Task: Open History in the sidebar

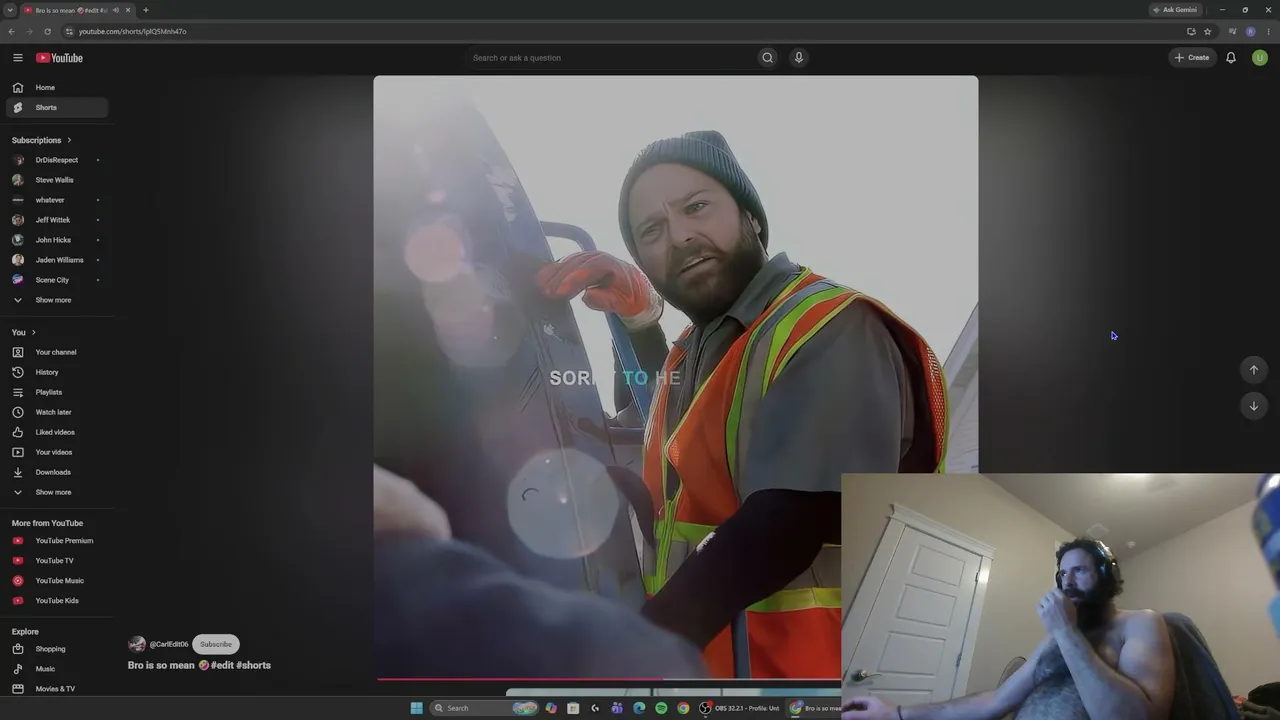Action: click(56, 372)
